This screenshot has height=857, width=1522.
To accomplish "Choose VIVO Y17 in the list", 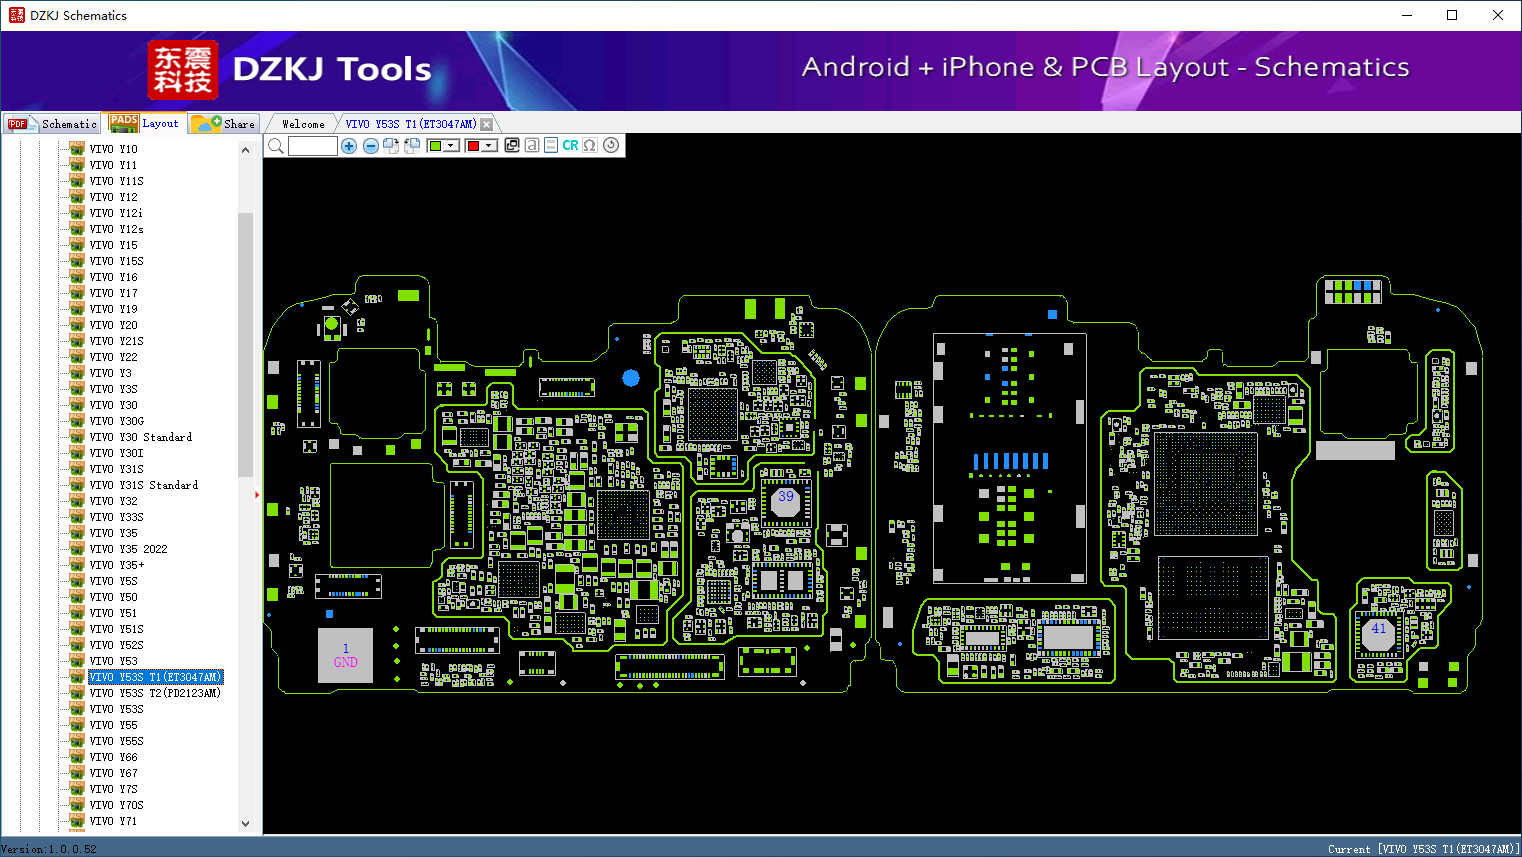I will click(x=114, y=293).
